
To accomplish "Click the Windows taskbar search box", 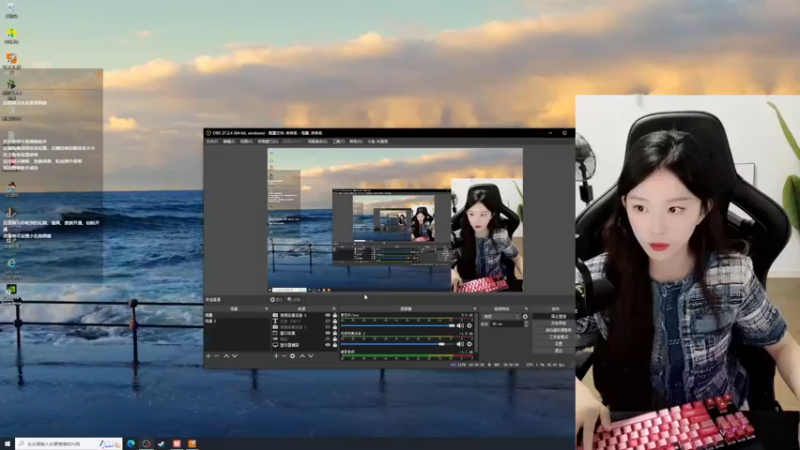I will coord(69,444).
